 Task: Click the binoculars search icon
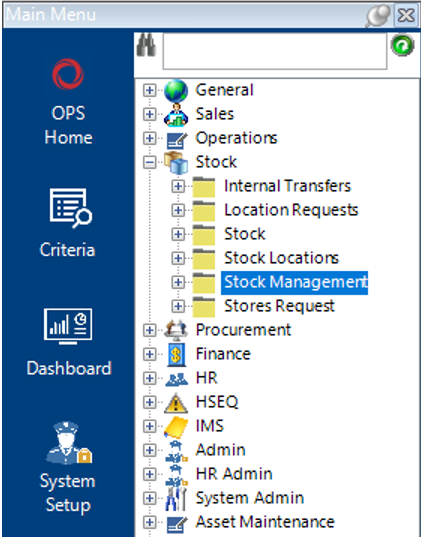click(146, 45)
